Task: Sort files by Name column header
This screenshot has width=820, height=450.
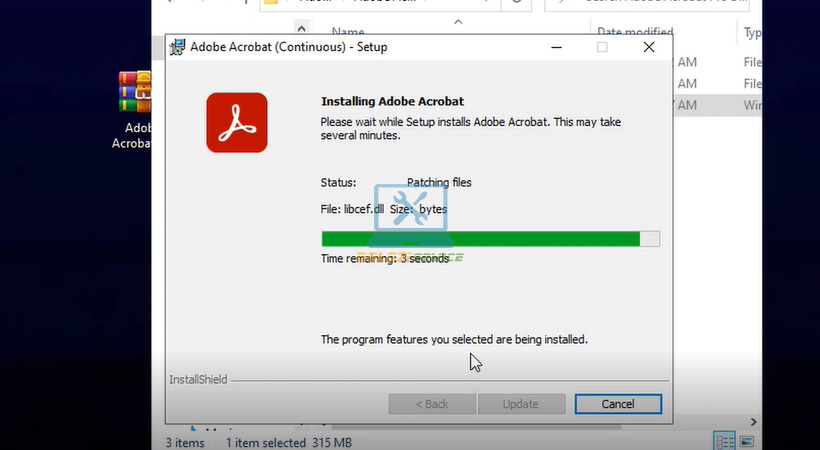Action: click(x=347, y=32)
